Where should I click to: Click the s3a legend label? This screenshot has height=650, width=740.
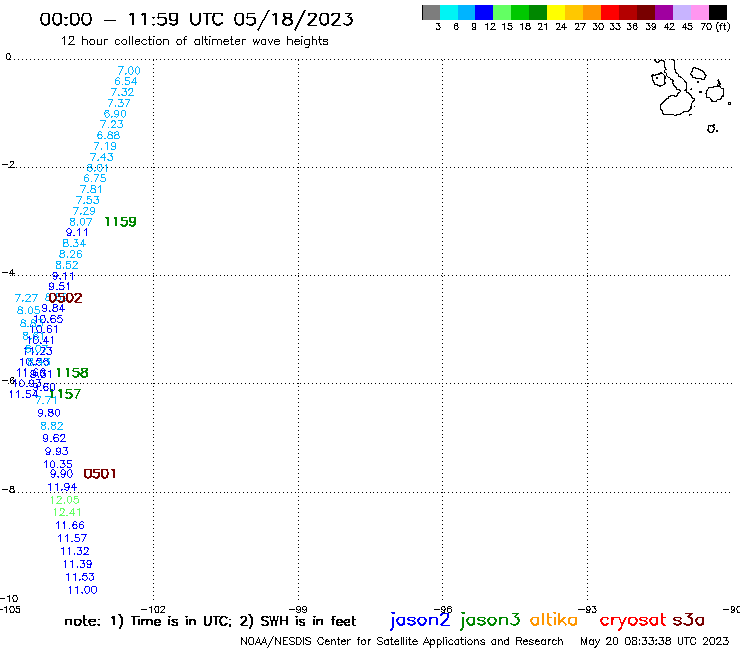[x=688, y=620]
